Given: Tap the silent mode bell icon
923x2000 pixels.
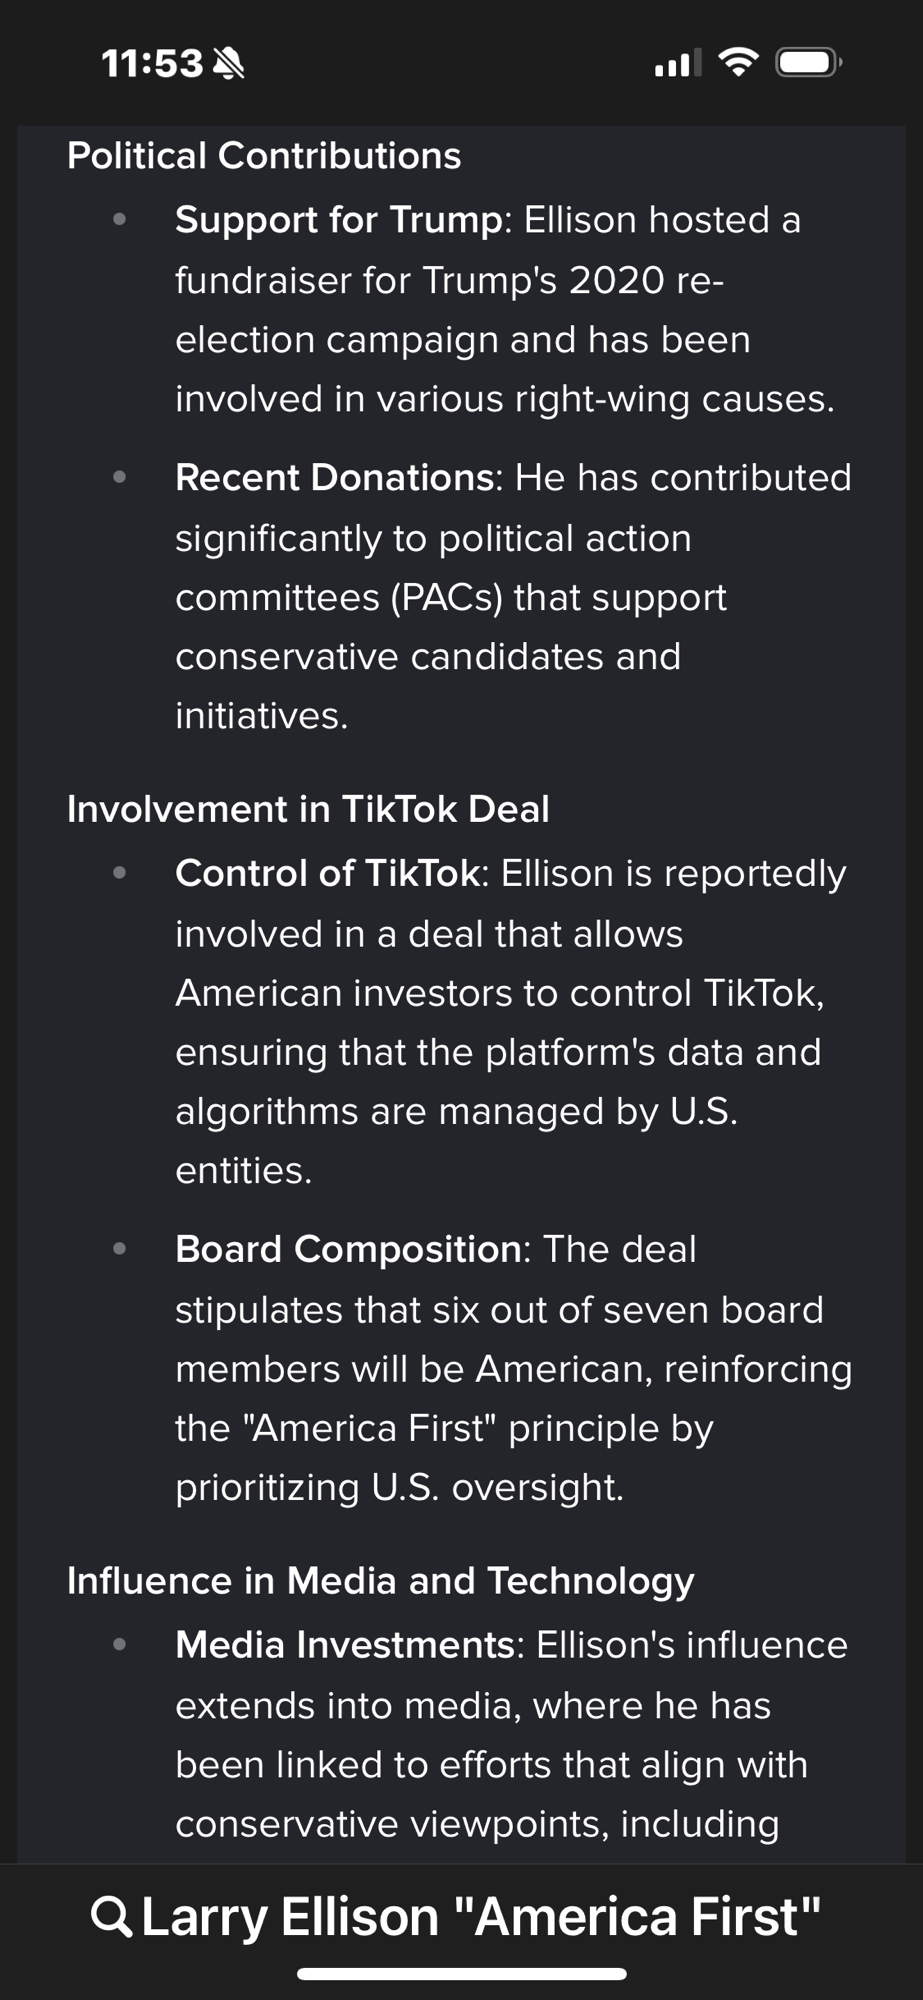Looking at the screenshot, I should coord(229,64).
